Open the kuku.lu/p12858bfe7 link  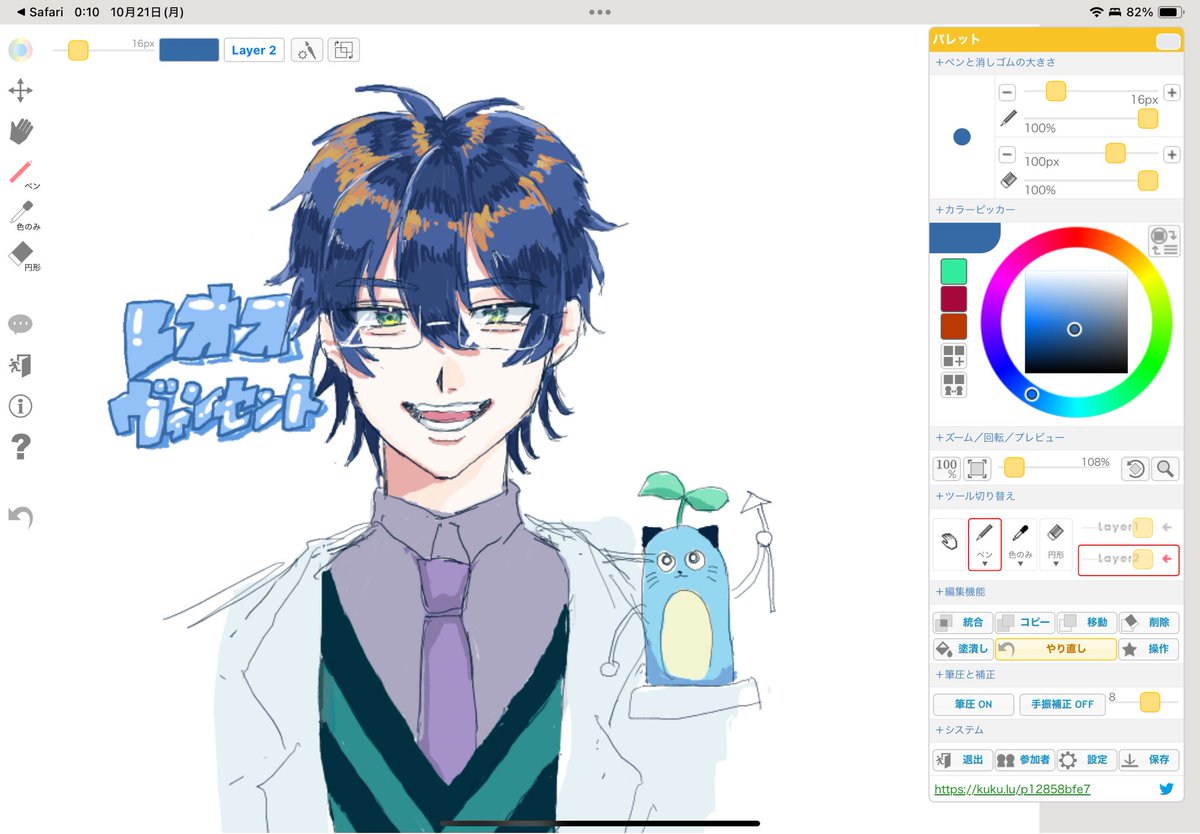(1012, 789)
